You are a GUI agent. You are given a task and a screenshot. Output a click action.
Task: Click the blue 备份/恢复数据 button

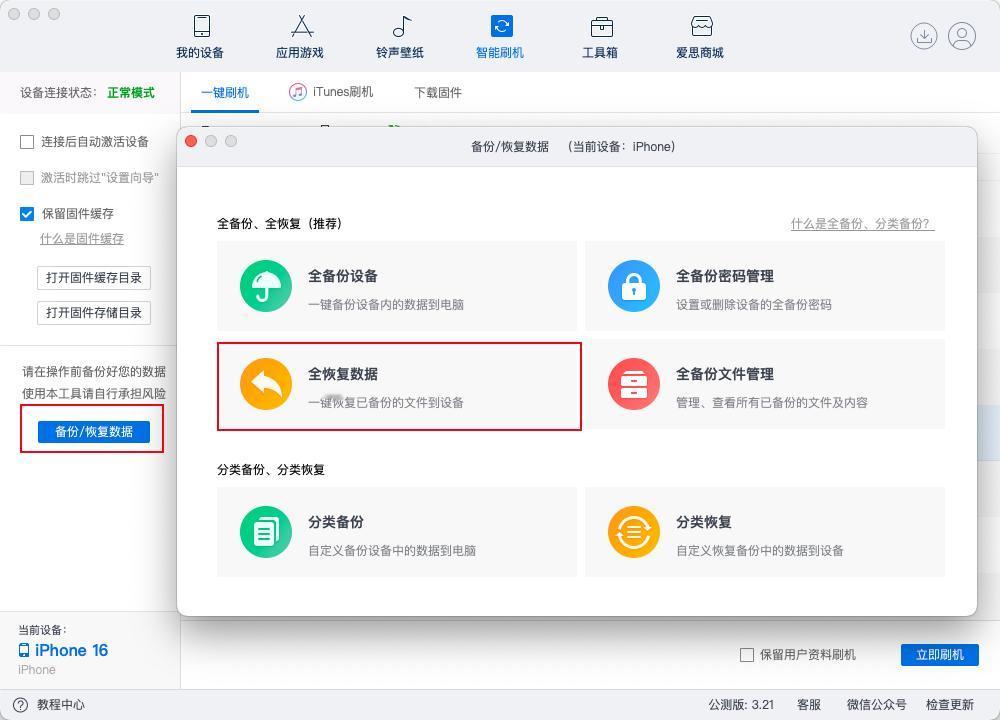(94, 432)
